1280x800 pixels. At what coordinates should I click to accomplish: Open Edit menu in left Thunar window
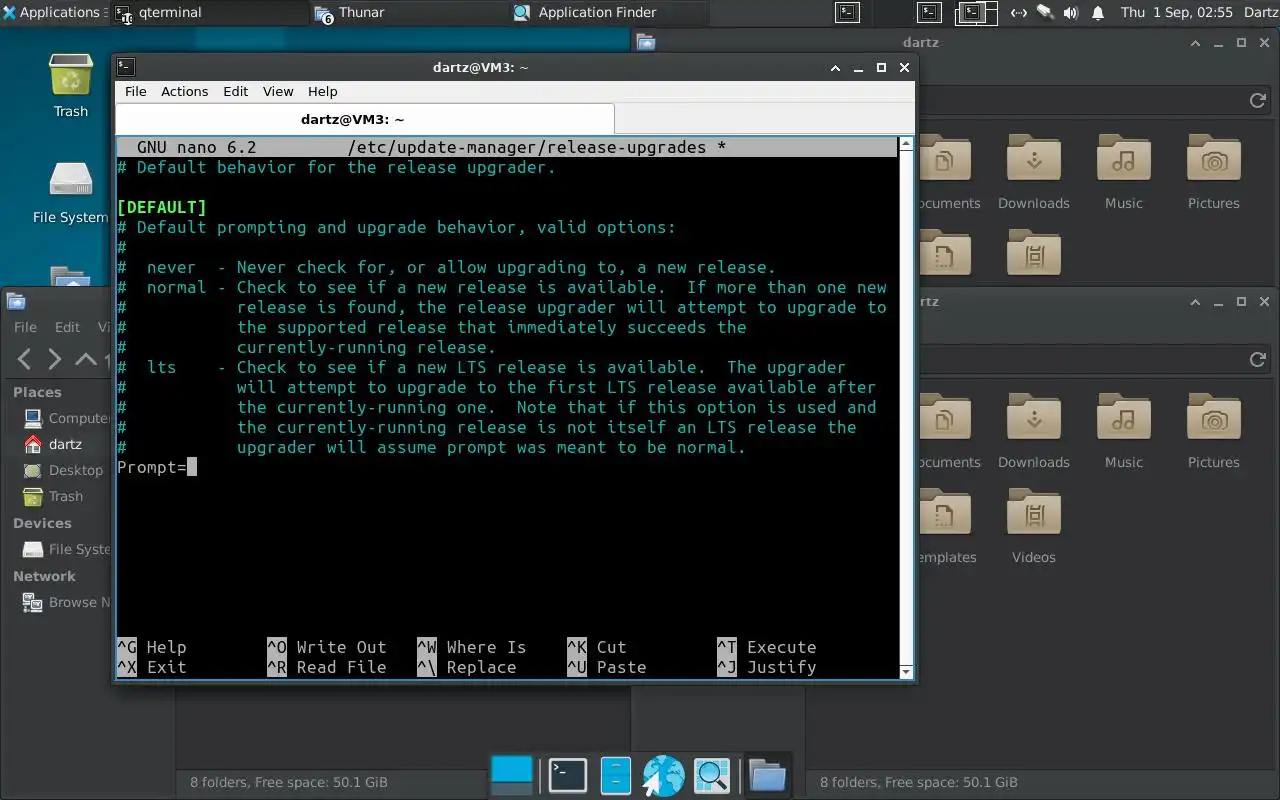point(67,327)
